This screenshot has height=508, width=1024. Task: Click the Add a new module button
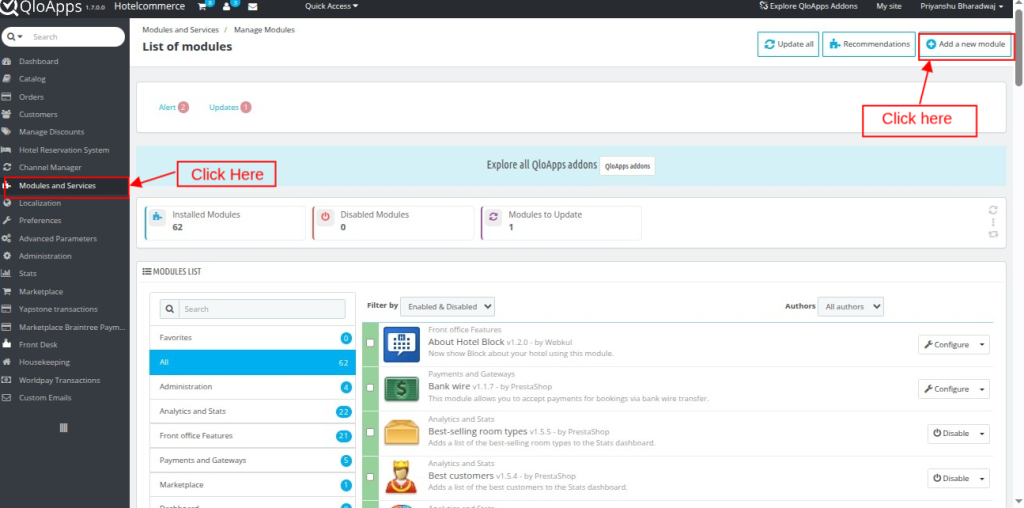[965, 44]
